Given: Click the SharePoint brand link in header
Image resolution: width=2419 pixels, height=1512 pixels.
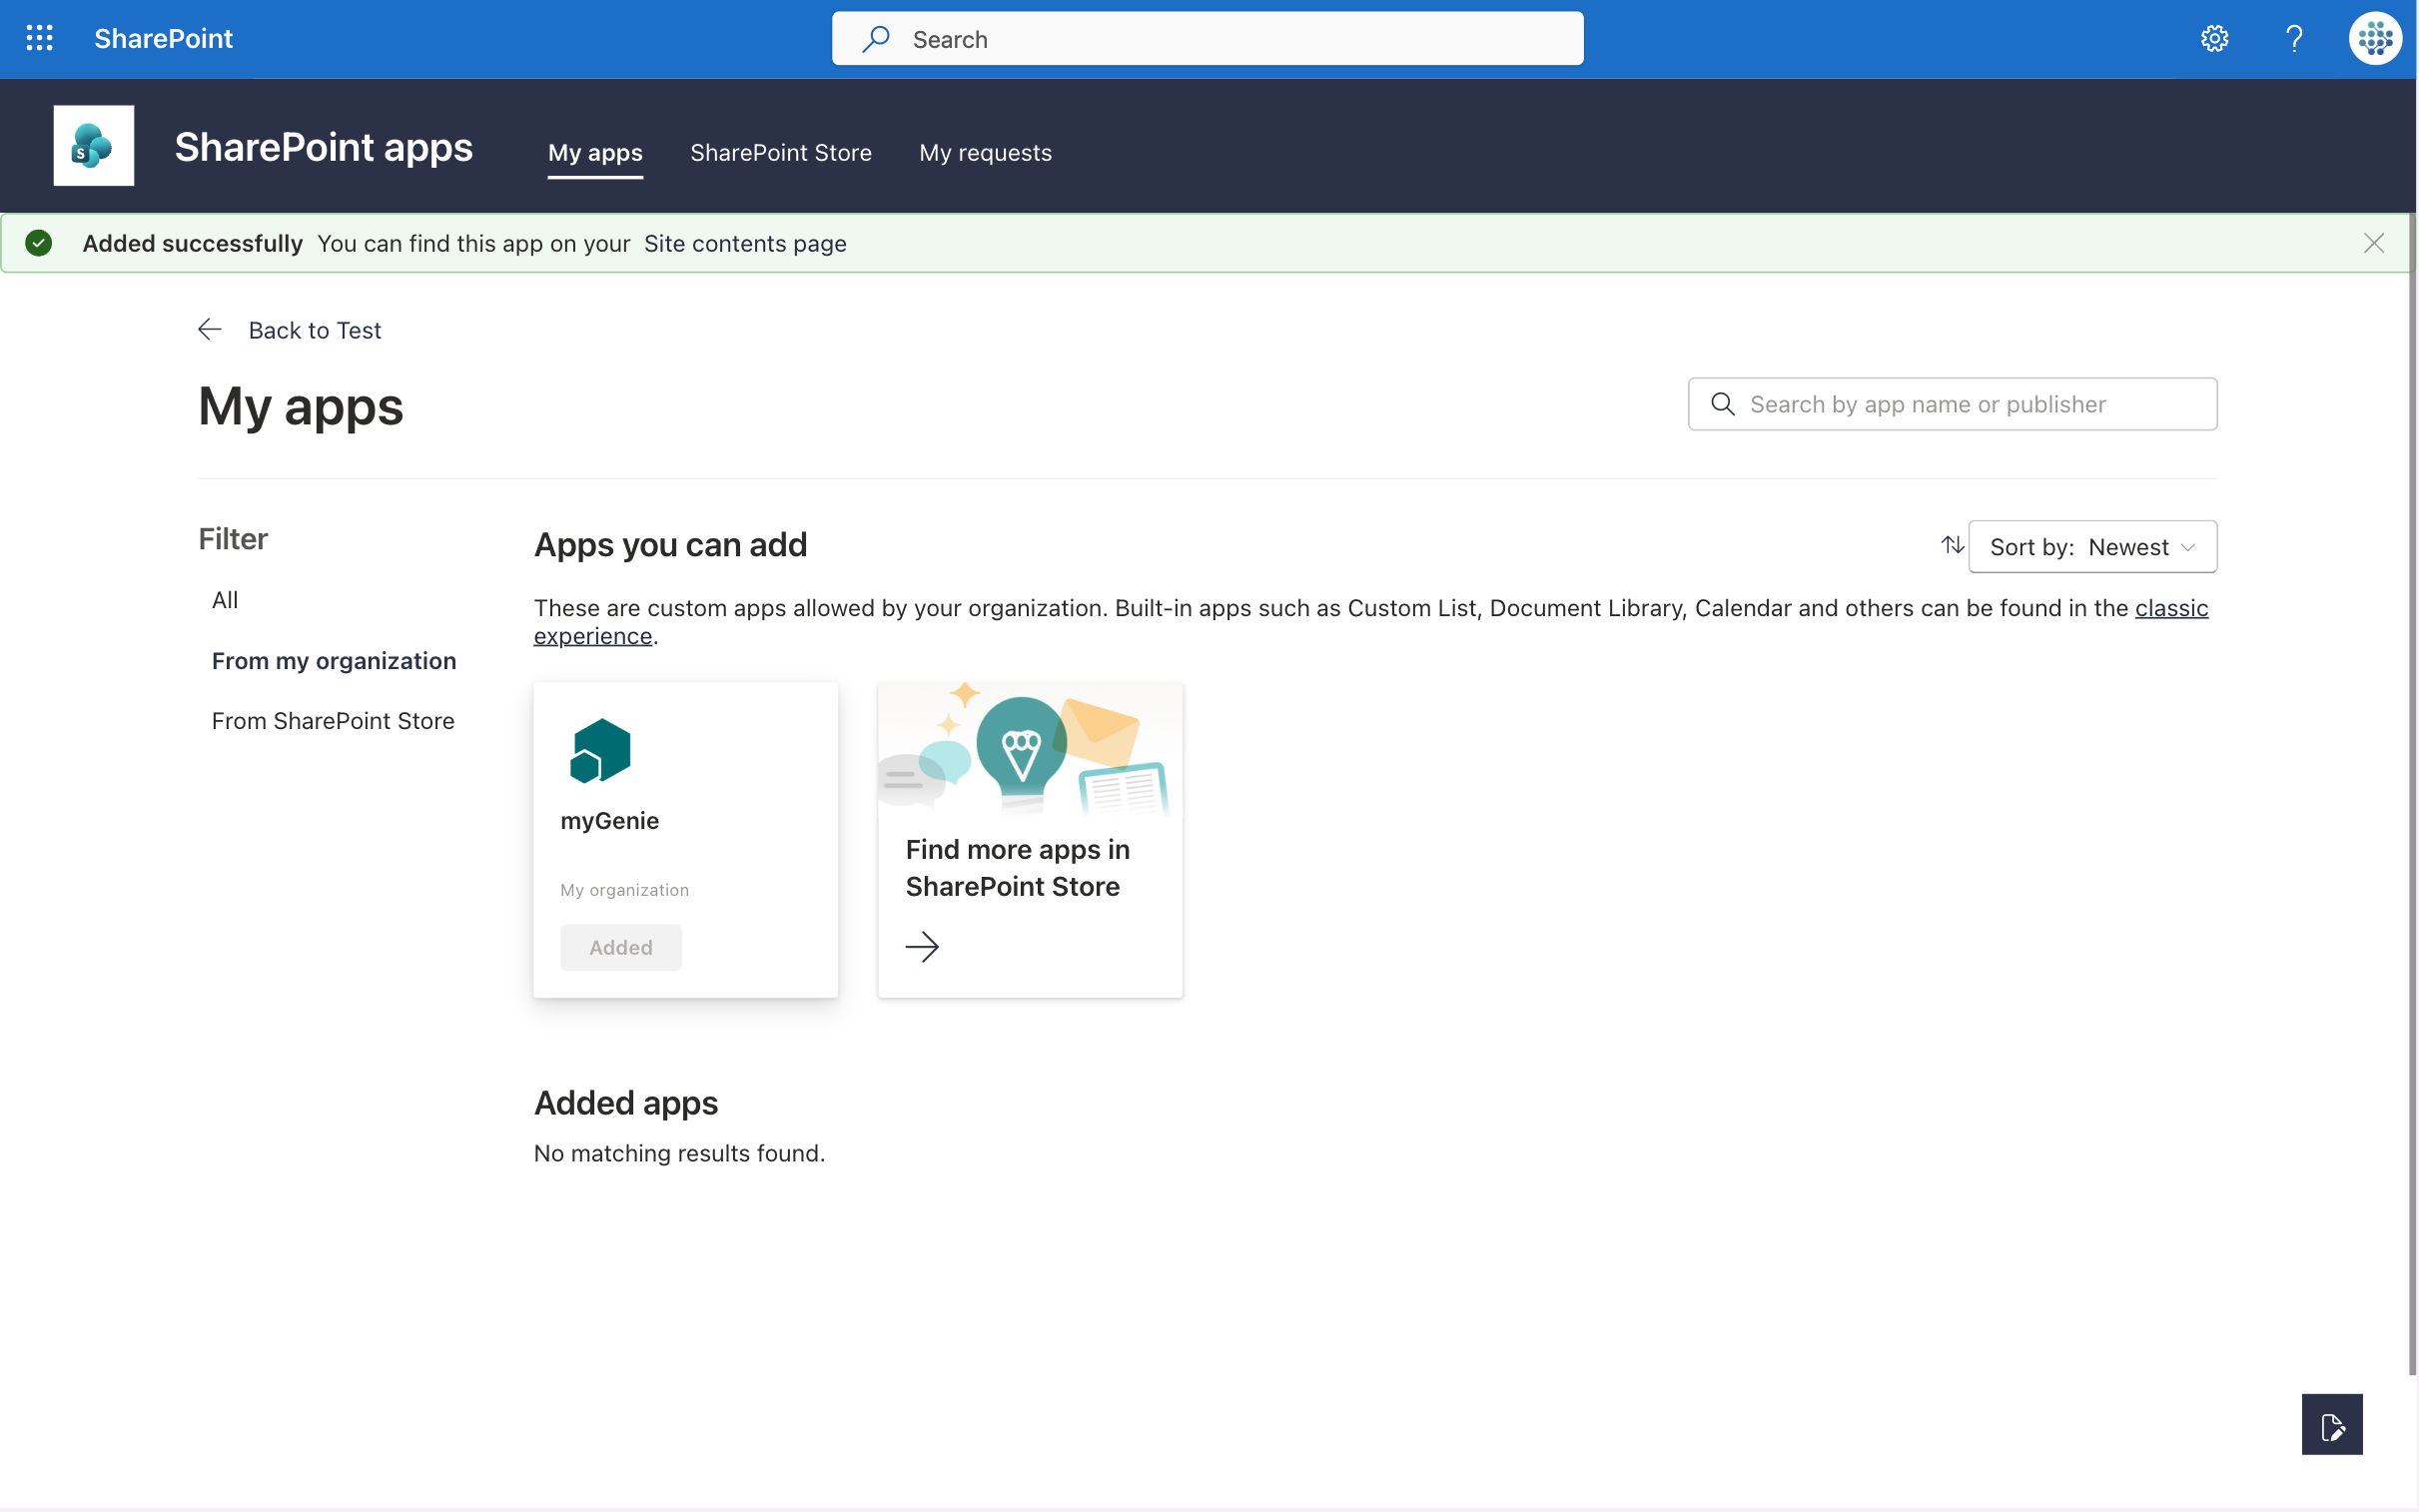Looking at the screenshot, I should (164, 39).
